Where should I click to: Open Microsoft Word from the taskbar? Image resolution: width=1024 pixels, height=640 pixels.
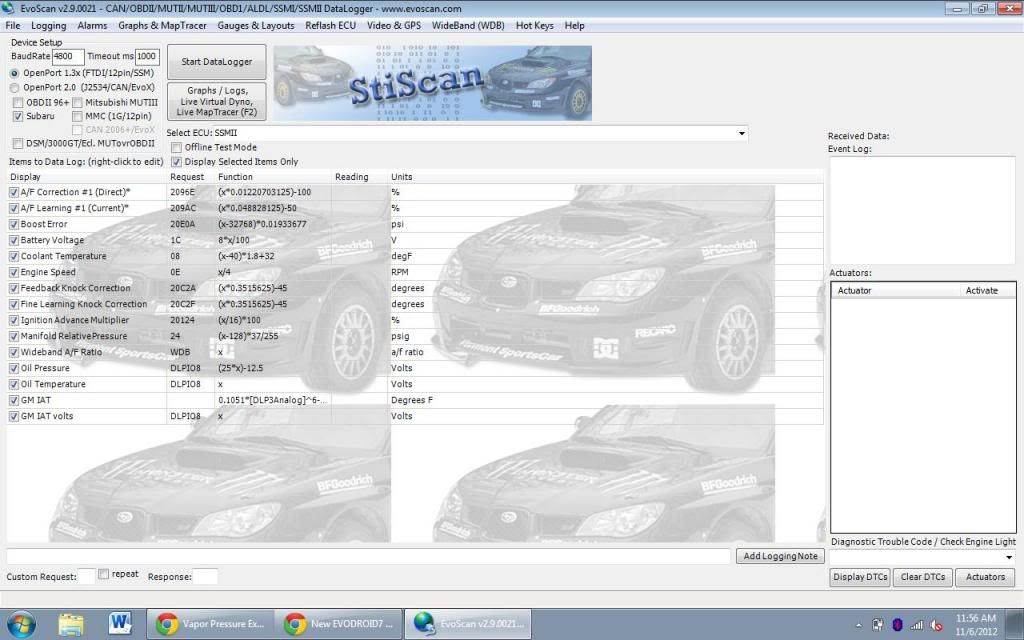pos(120,624)
